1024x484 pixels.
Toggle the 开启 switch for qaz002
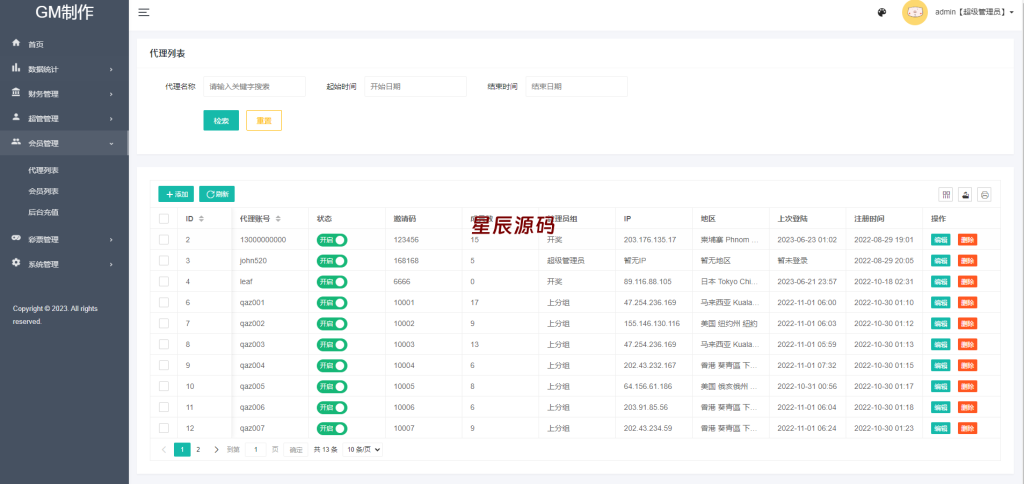[332, 323]
